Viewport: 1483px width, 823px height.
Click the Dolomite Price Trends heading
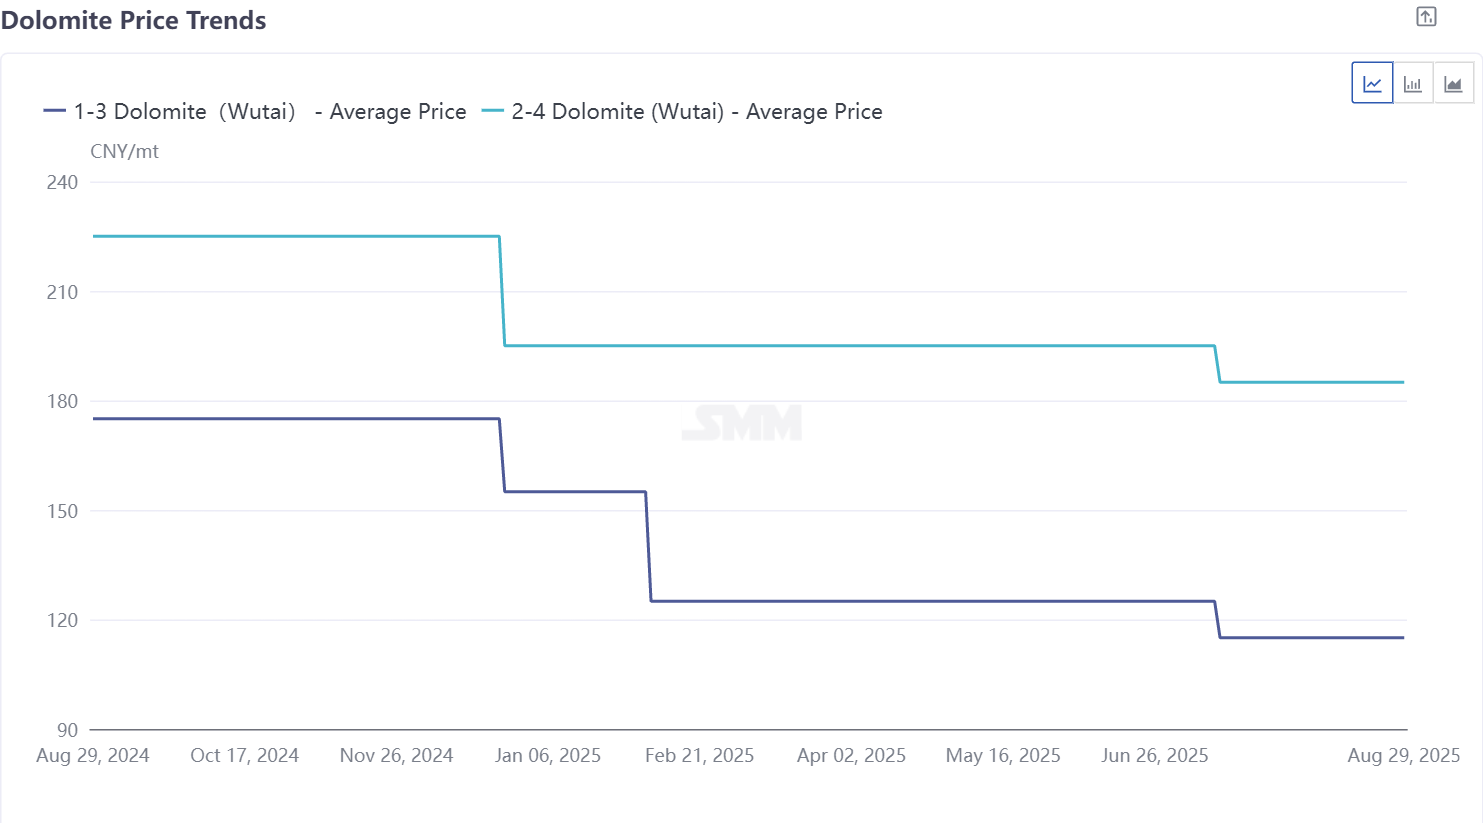tap(134, 21)
